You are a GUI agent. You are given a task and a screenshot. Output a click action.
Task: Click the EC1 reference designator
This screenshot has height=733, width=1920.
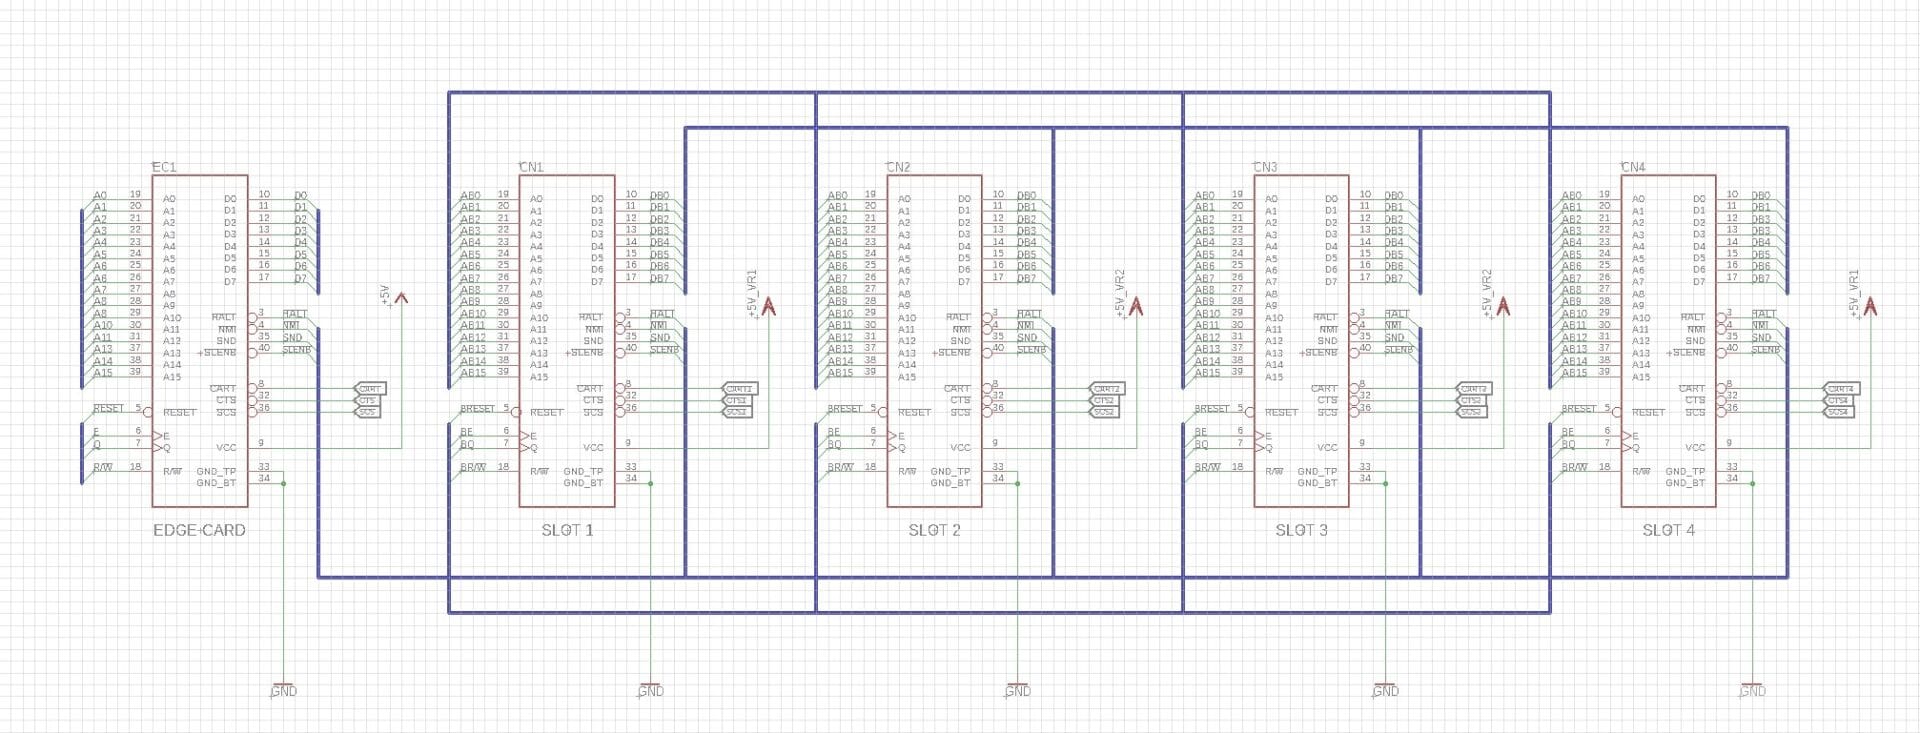point(164,167)
